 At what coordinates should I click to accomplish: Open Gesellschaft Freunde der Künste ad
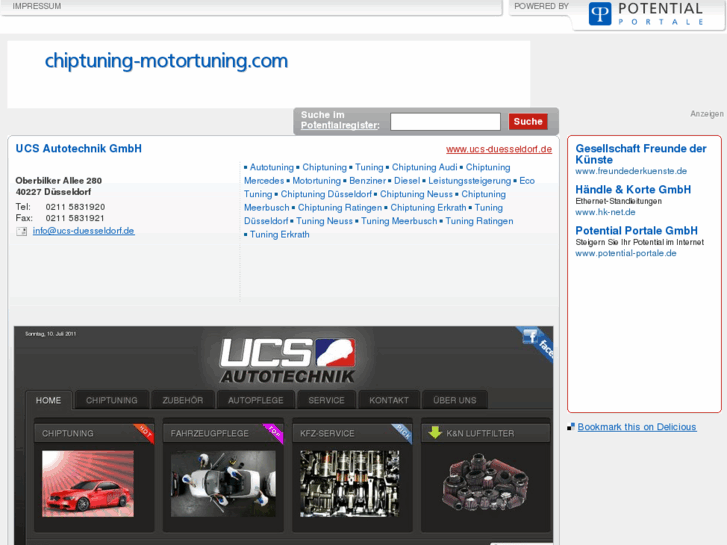641,154
